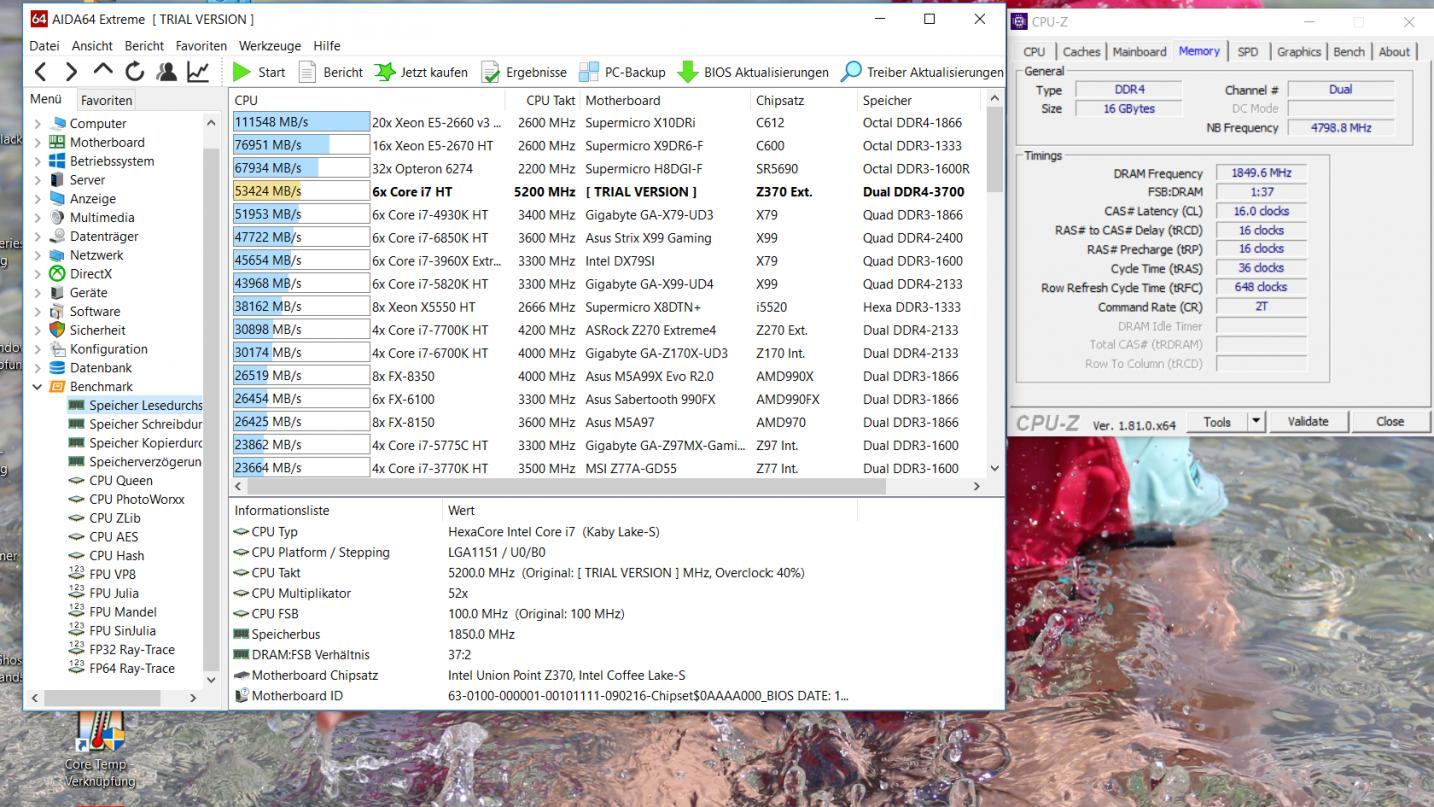1434x807 pixels.
Task: Expand the Server tree node
Action: pyautogui.click(x=38, y=180)
